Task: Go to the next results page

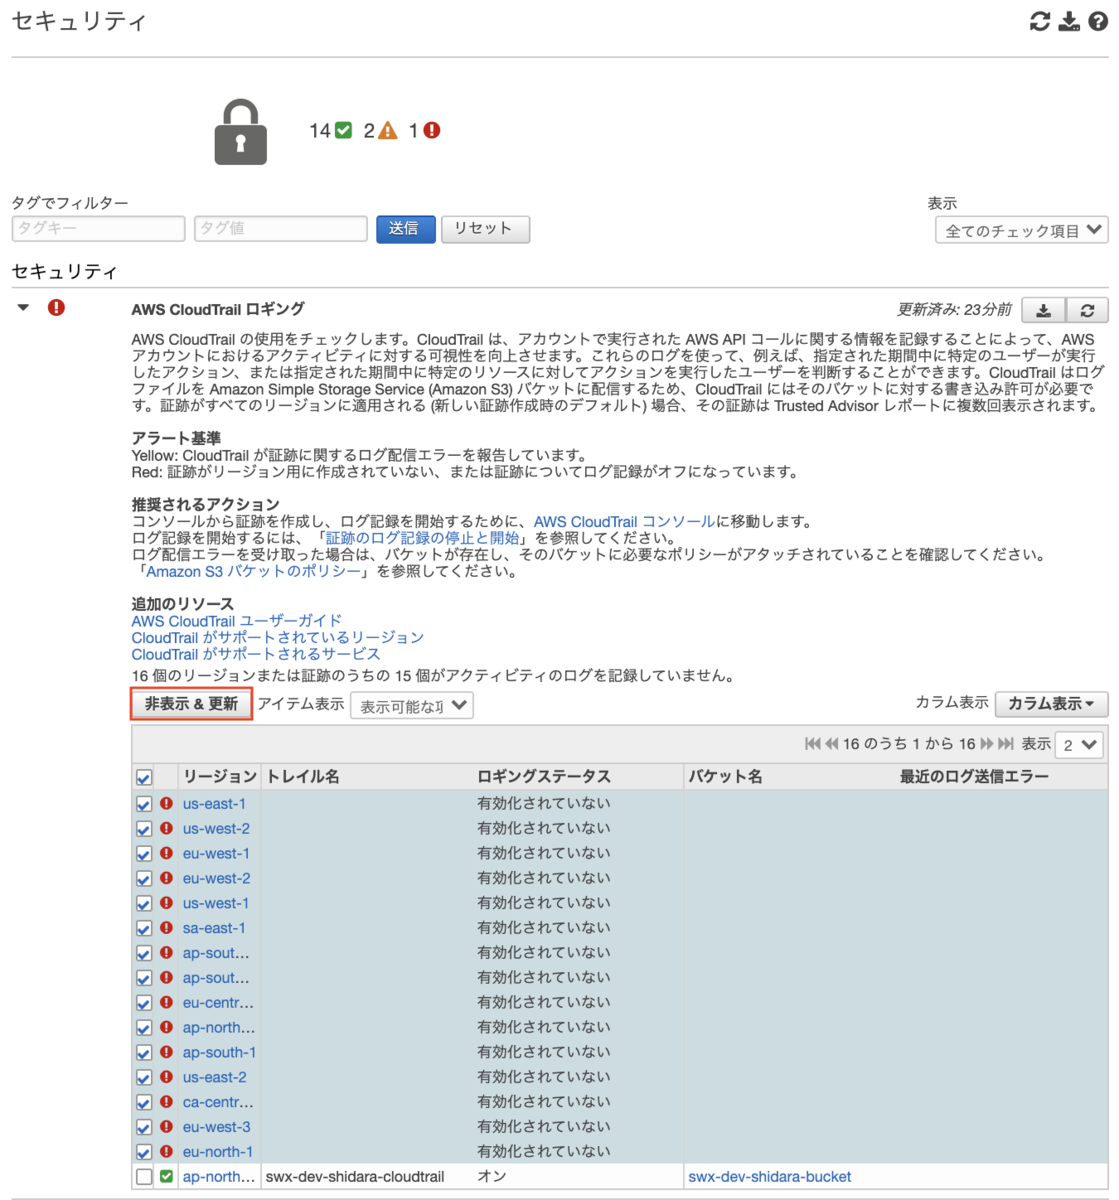Action: pos(987,744)
